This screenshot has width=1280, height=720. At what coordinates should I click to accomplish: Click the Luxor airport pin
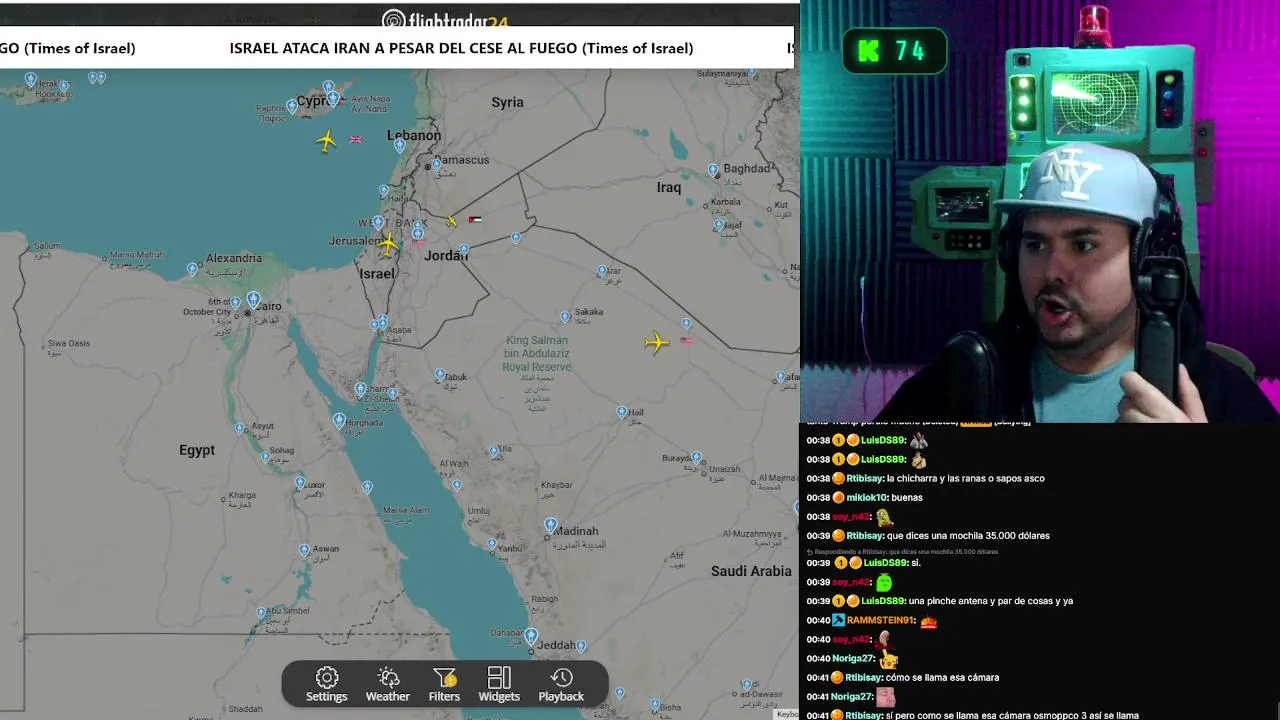(300, 484)
